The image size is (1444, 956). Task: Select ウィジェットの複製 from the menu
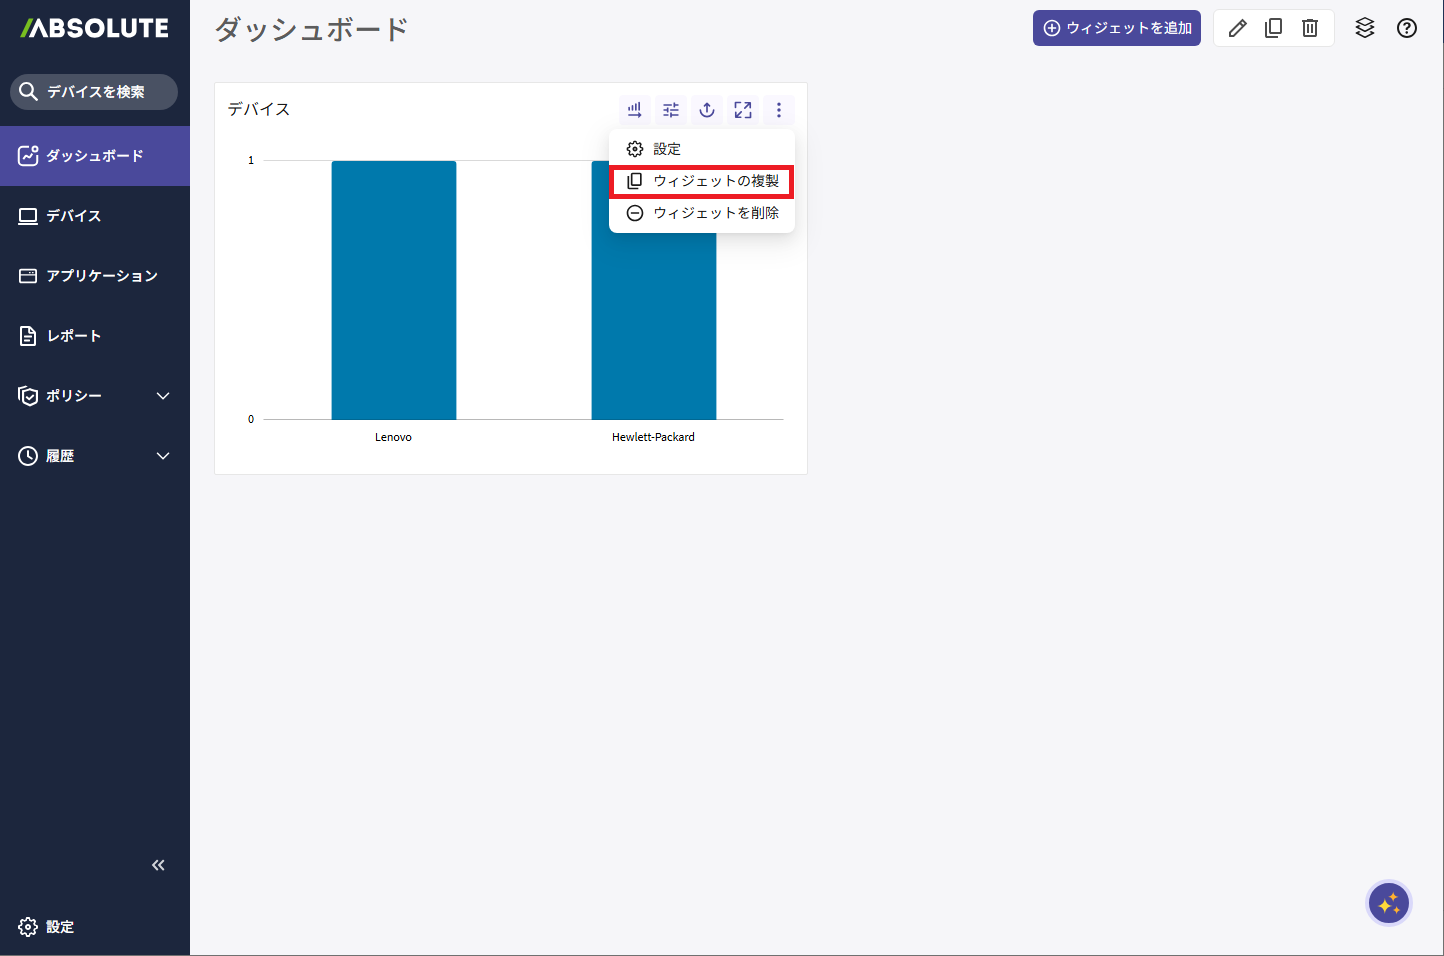click(702, 181)
